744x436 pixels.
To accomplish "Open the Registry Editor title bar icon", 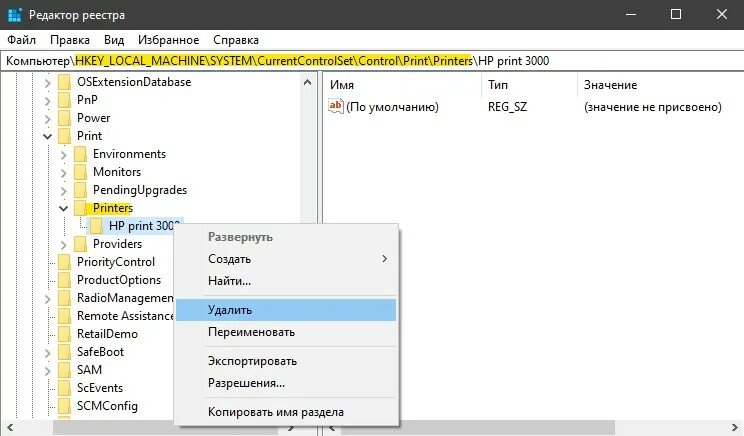I will point(15,15).
